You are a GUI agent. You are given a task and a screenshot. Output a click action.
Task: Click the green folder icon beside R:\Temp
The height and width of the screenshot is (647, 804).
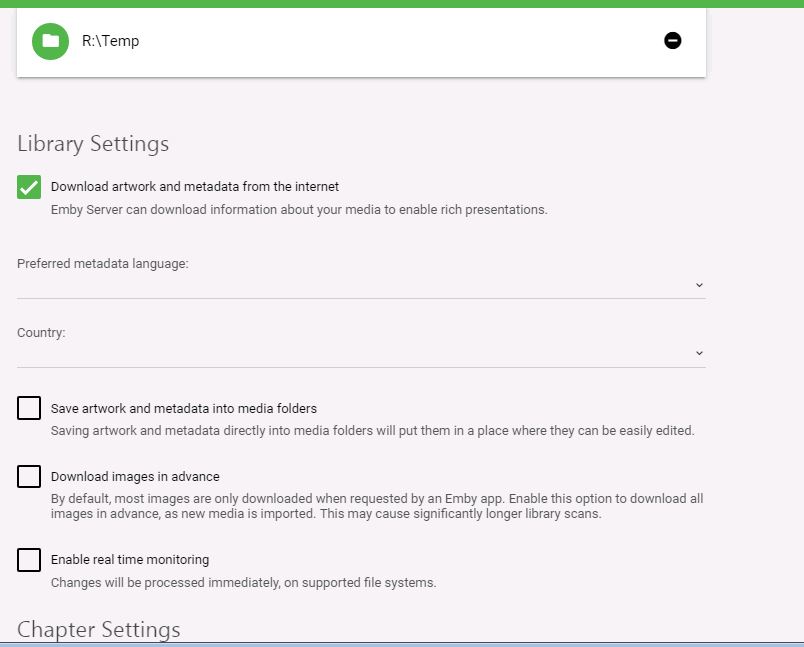tap(50, 41)
